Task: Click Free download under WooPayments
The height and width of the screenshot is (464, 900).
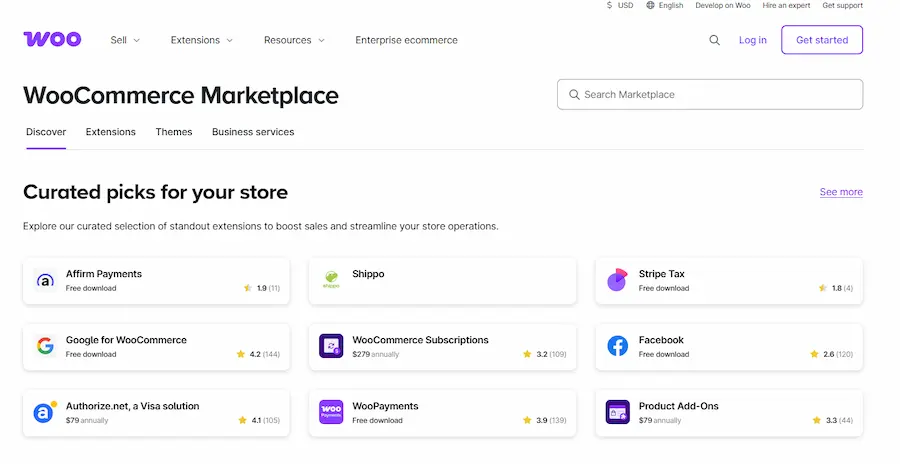Action: coord(378,420)
